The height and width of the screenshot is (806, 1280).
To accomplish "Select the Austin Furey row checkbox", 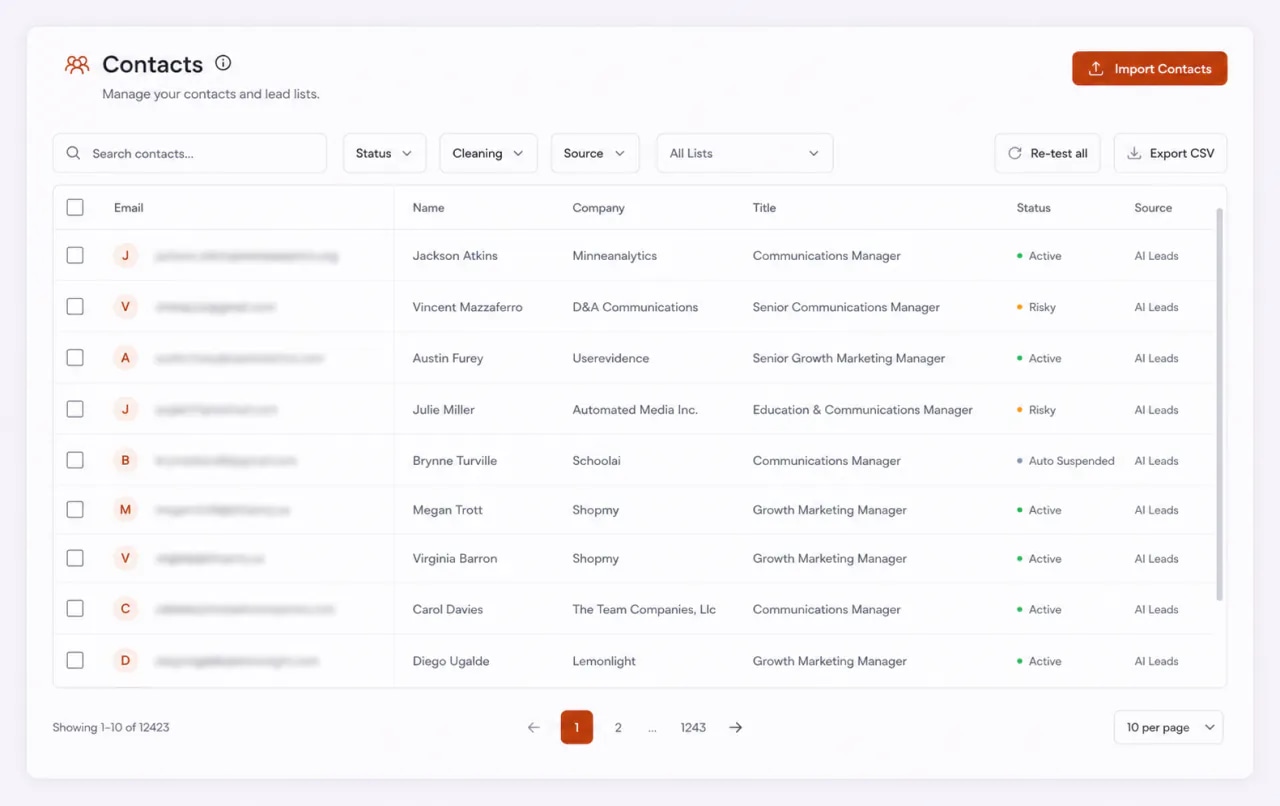I will [x=75, y=357].
